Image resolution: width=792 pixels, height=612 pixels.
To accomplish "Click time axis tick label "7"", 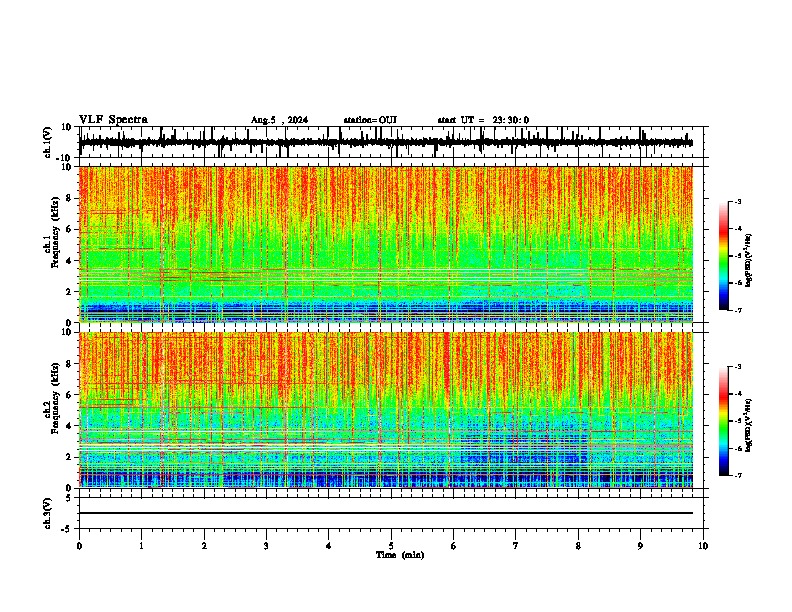I will (516, 546).
